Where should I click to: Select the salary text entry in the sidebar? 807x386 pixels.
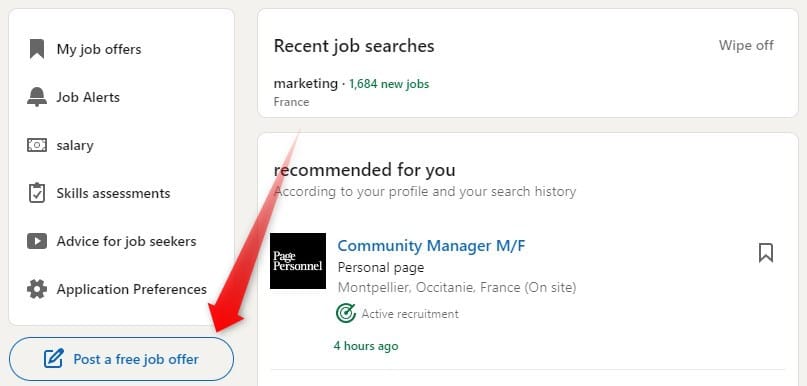point(75,146)
